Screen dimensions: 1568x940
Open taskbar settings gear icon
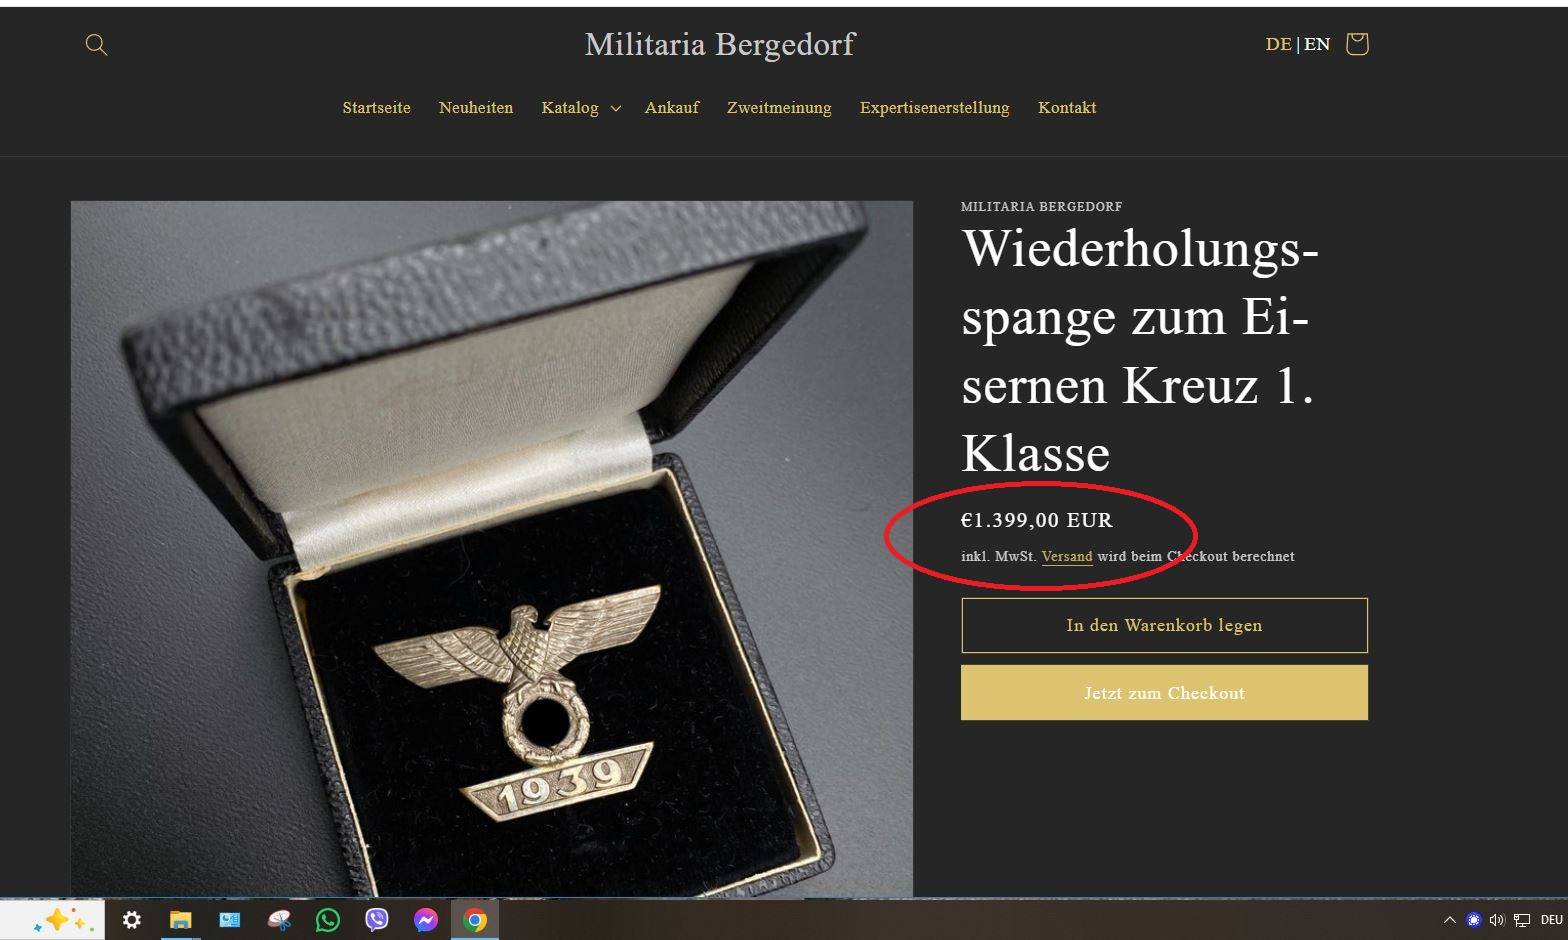click(x=131, y=920)
